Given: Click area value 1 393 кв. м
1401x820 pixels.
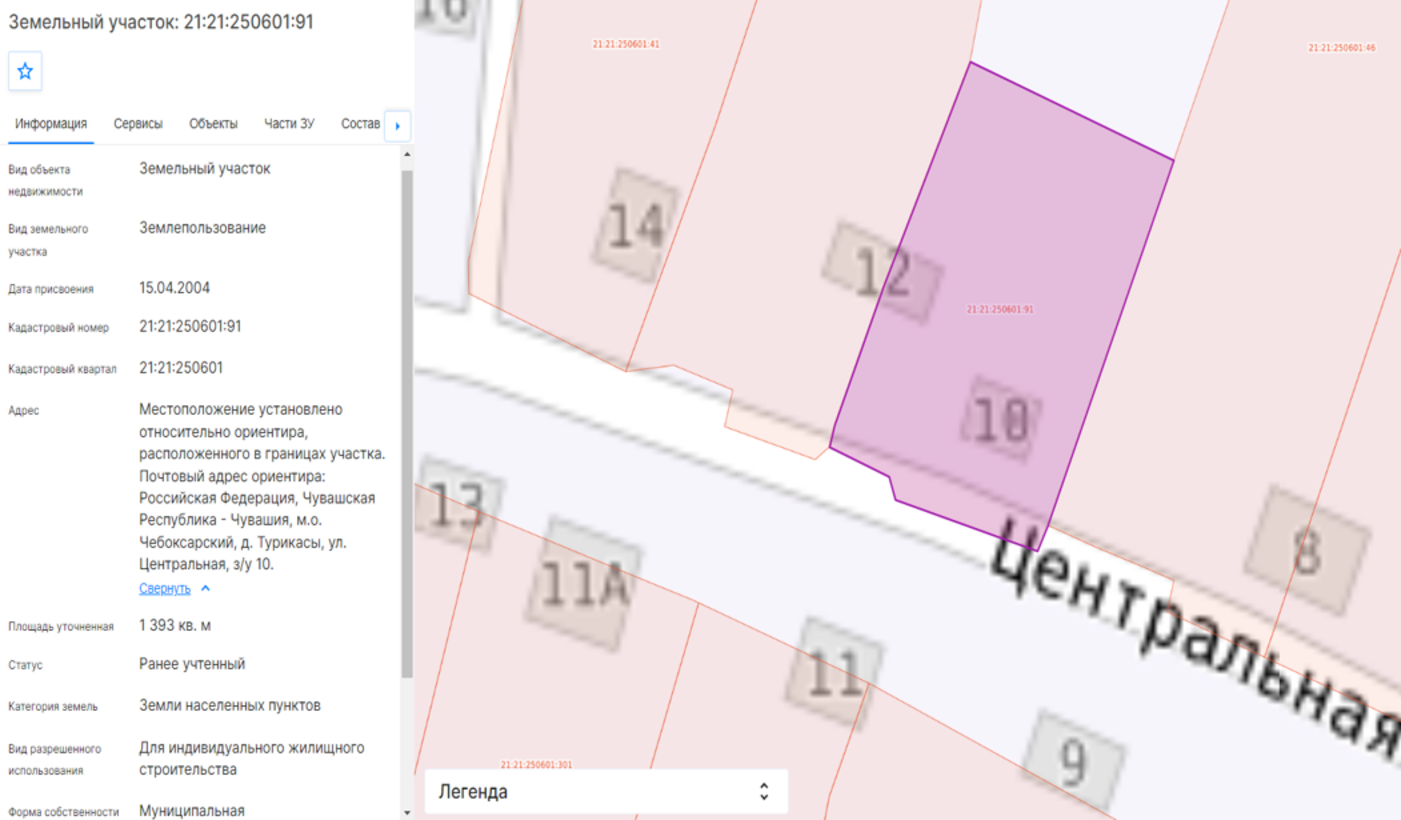Looking at the screenshot, I should (175, 626).
